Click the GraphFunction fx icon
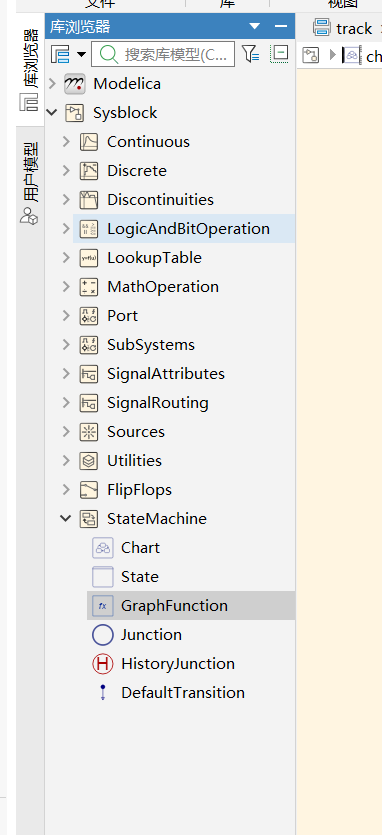 103,606
